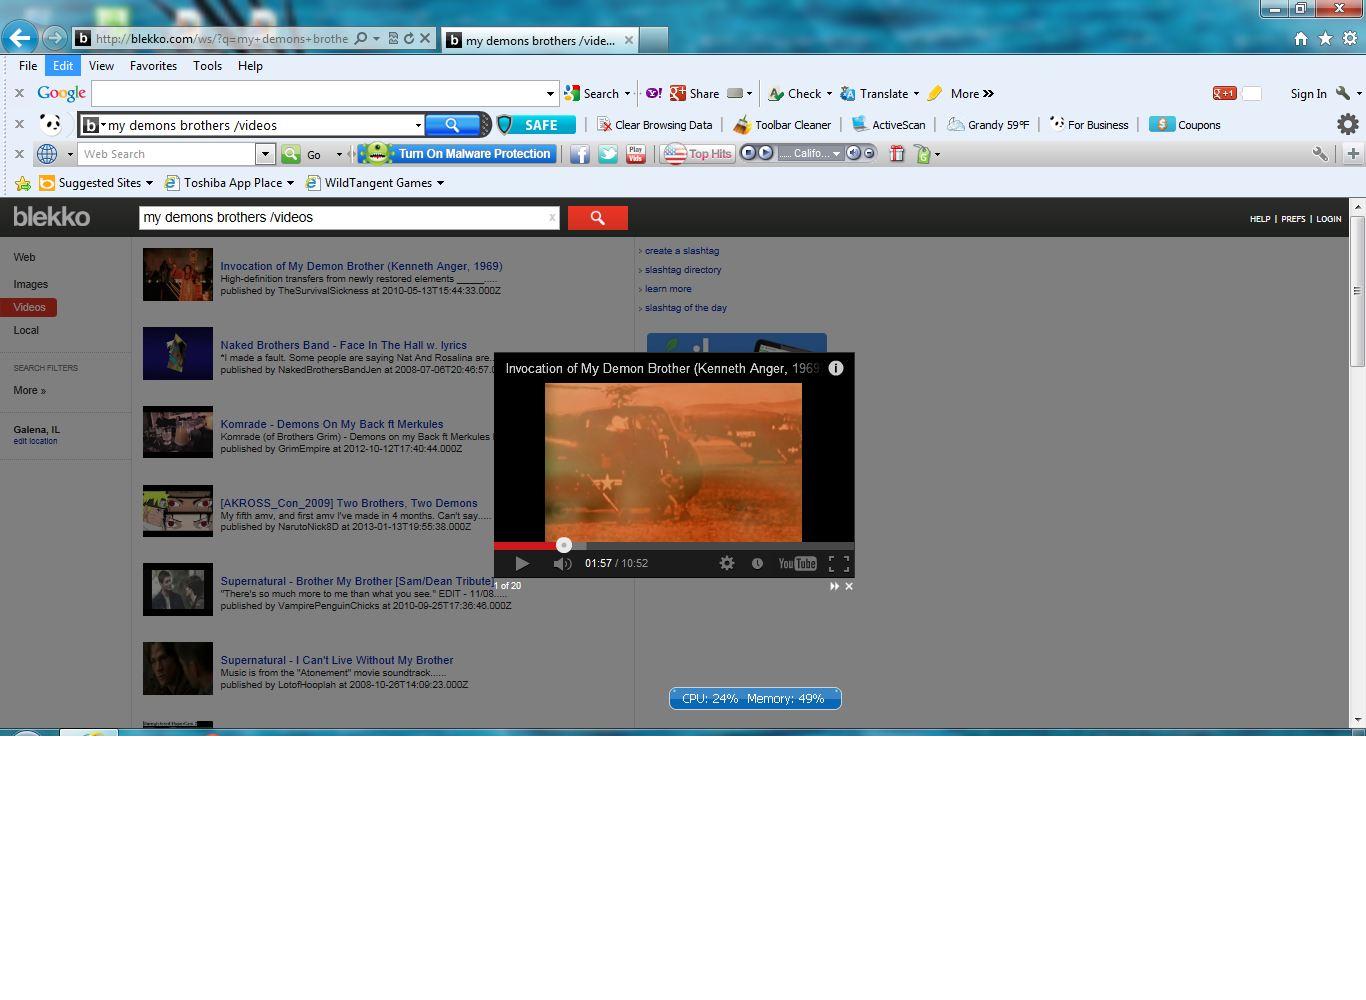Toggle the SAFE shield protection status
Screen dimensions: 1366x1000
(x=536, y=125)
